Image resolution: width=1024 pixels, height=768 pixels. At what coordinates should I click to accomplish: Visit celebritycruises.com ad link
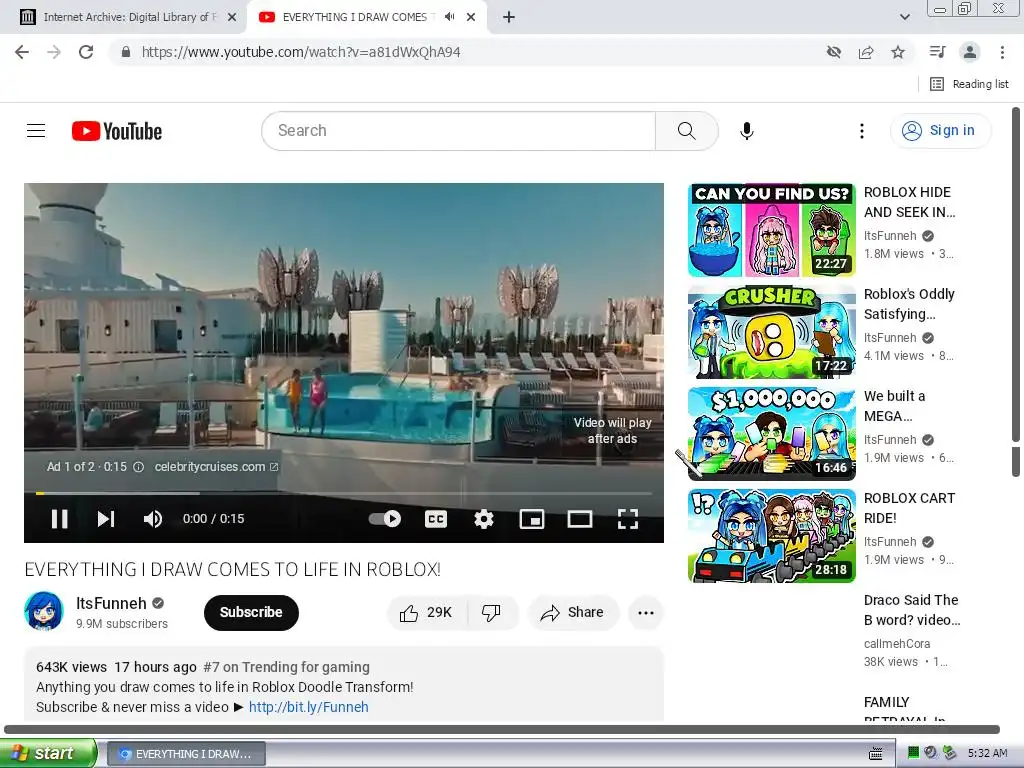(216, 467)
